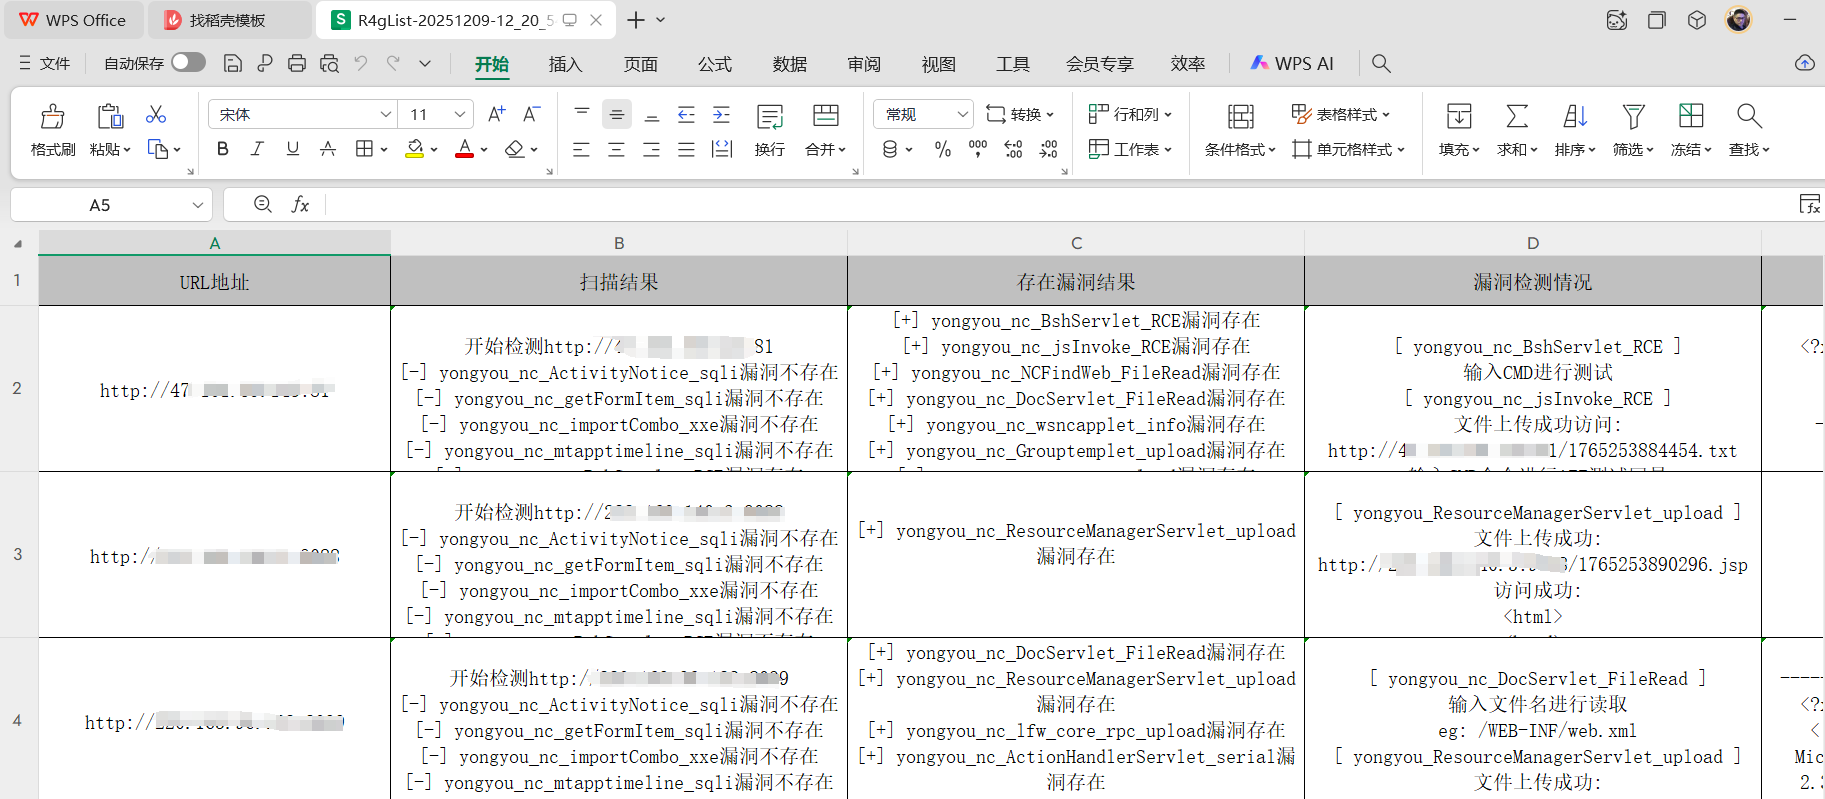Click the 扫描结果 header cell
Viewport: 1825px width, 799px height.
[x=619, y=282]
